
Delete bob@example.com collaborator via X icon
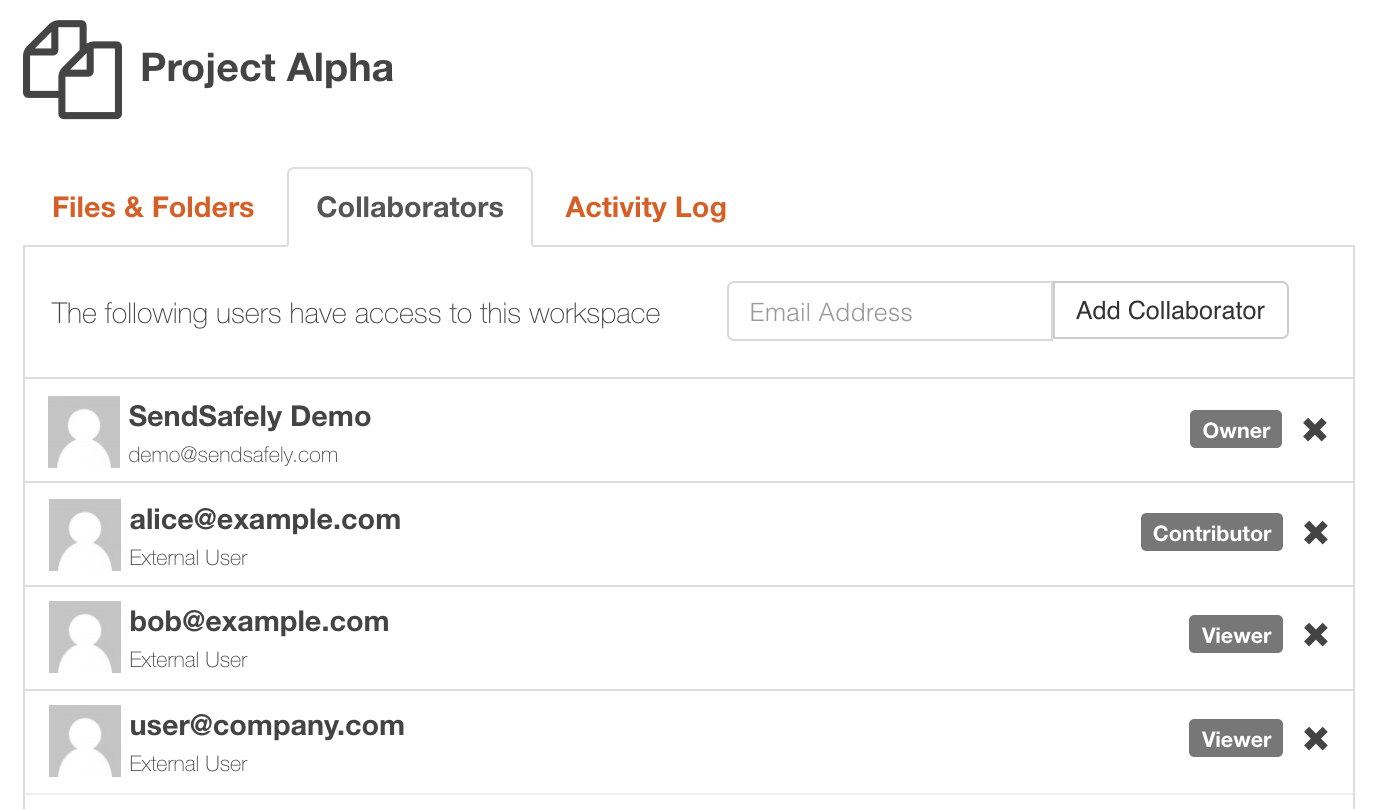(1316, 635)
